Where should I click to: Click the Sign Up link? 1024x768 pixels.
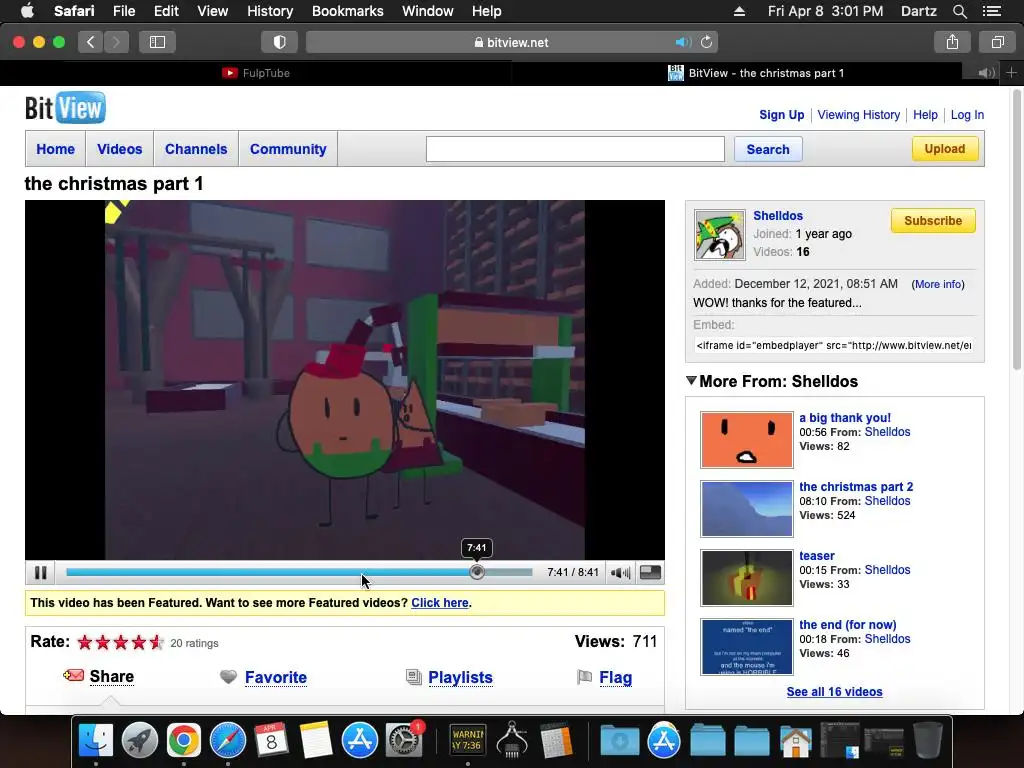782,115
